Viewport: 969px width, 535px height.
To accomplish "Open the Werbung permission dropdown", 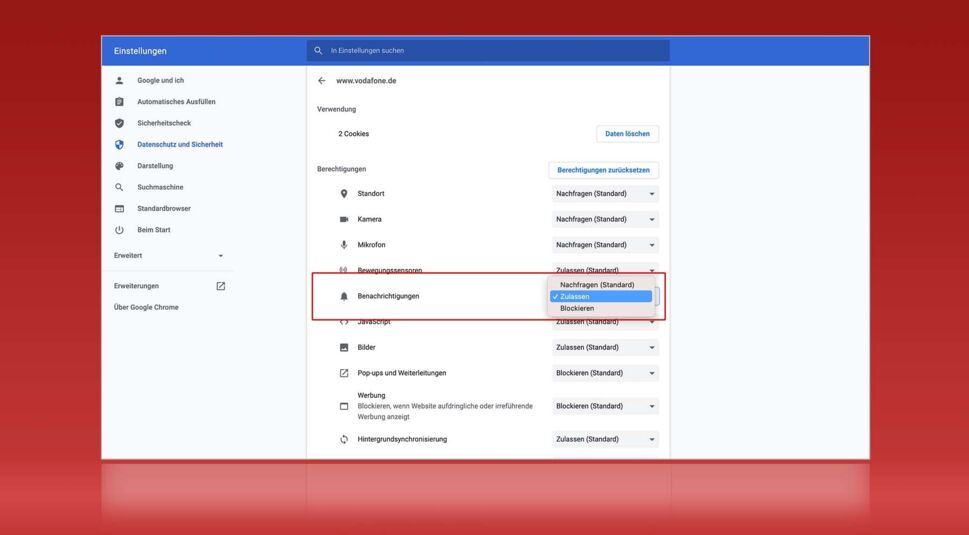I will tap(605, 407).
